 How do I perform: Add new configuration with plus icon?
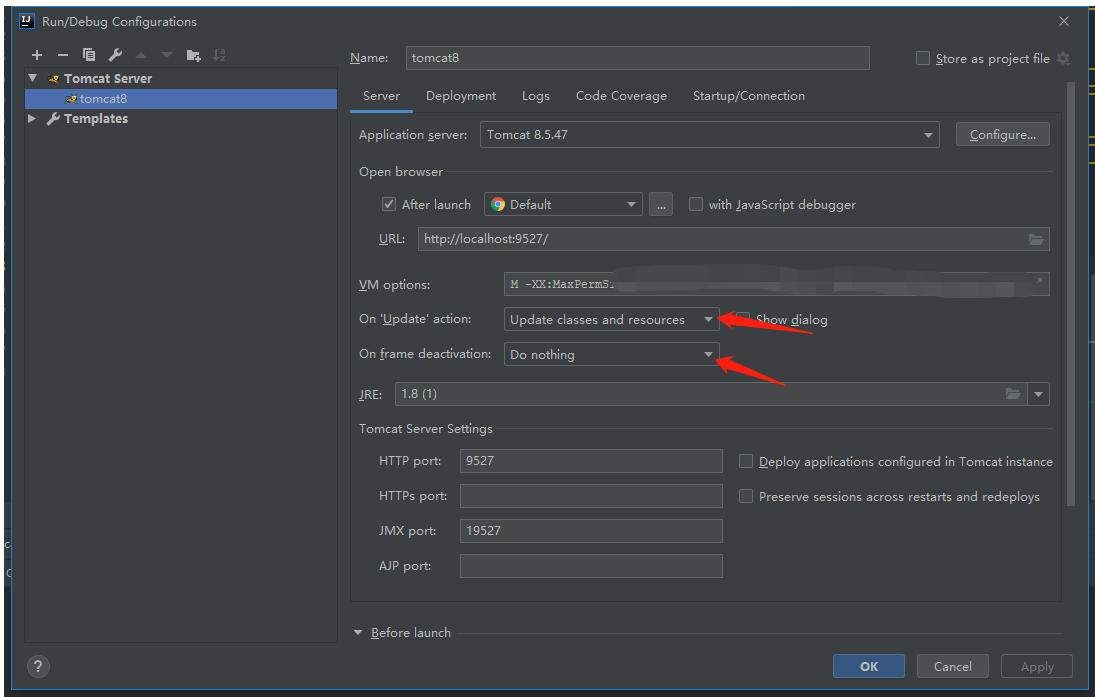click(x=37, y=55)
